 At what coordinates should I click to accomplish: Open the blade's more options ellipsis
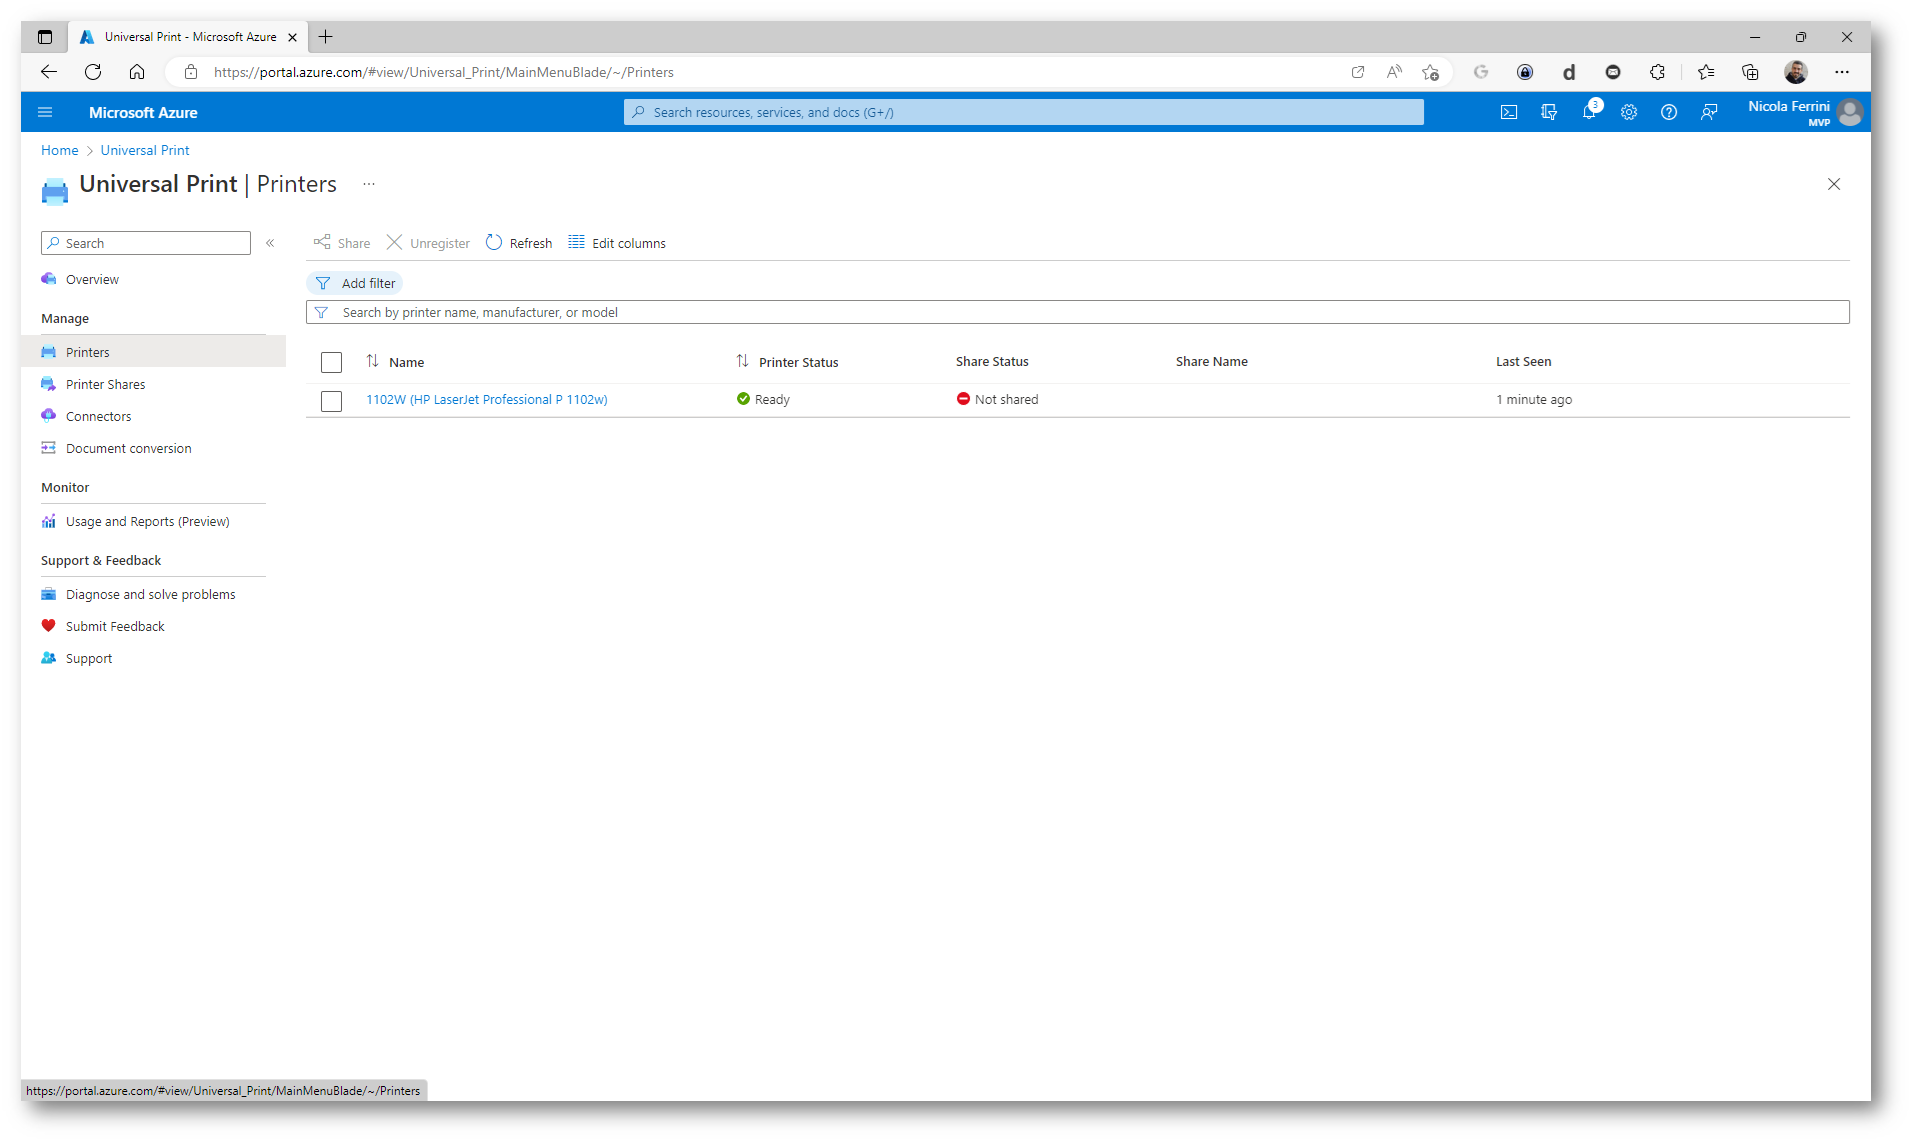pyautogui.click(x=369, y=184)
